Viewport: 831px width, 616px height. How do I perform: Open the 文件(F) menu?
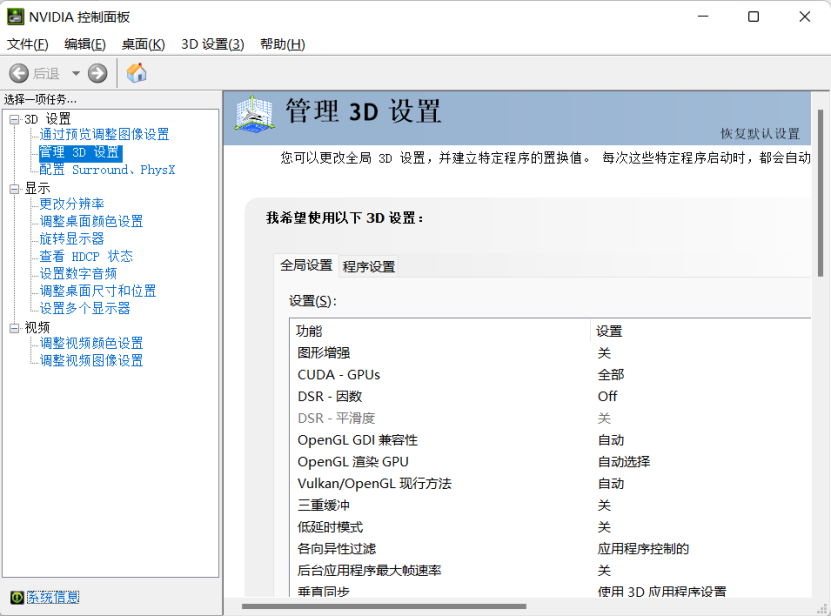coord(28,44)
